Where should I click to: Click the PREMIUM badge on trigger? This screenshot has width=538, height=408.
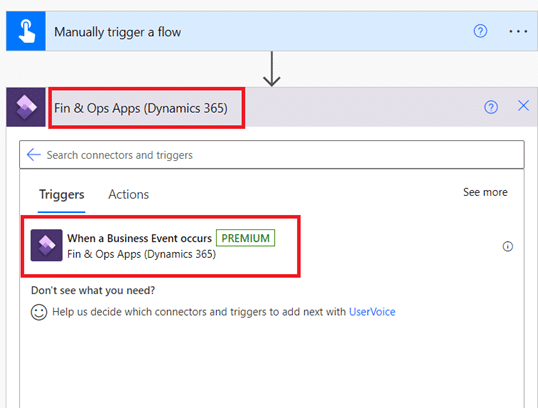tap(245, 238)
